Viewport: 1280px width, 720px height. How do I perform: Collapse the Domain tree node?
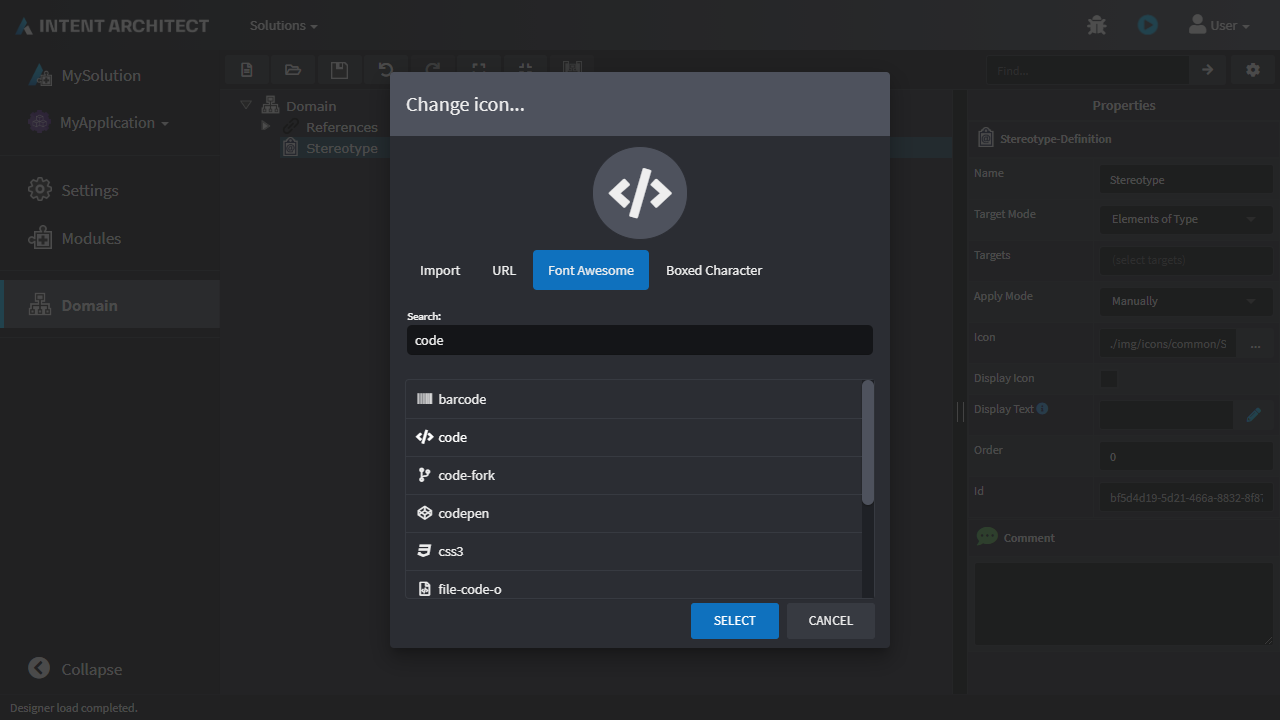point(246,105)
